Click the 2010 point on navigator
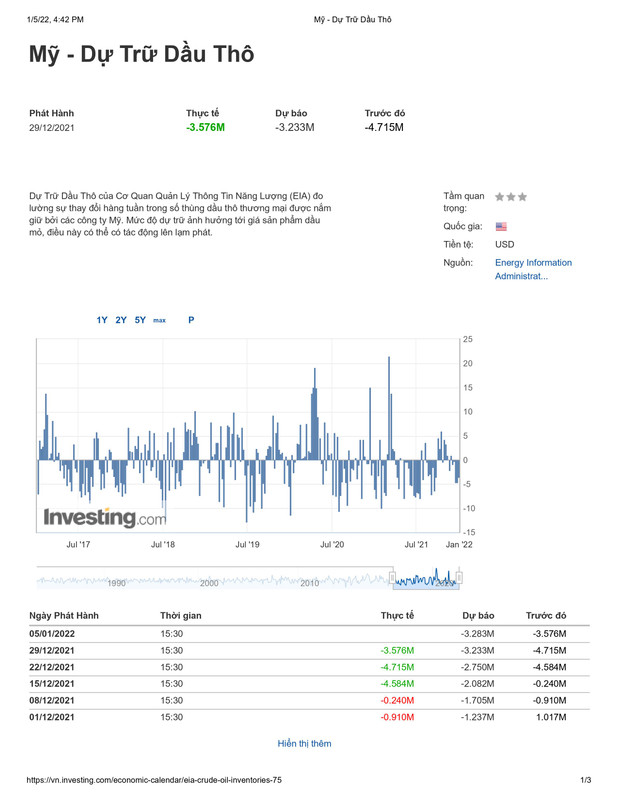618x800 pixels. coord(310,583)
